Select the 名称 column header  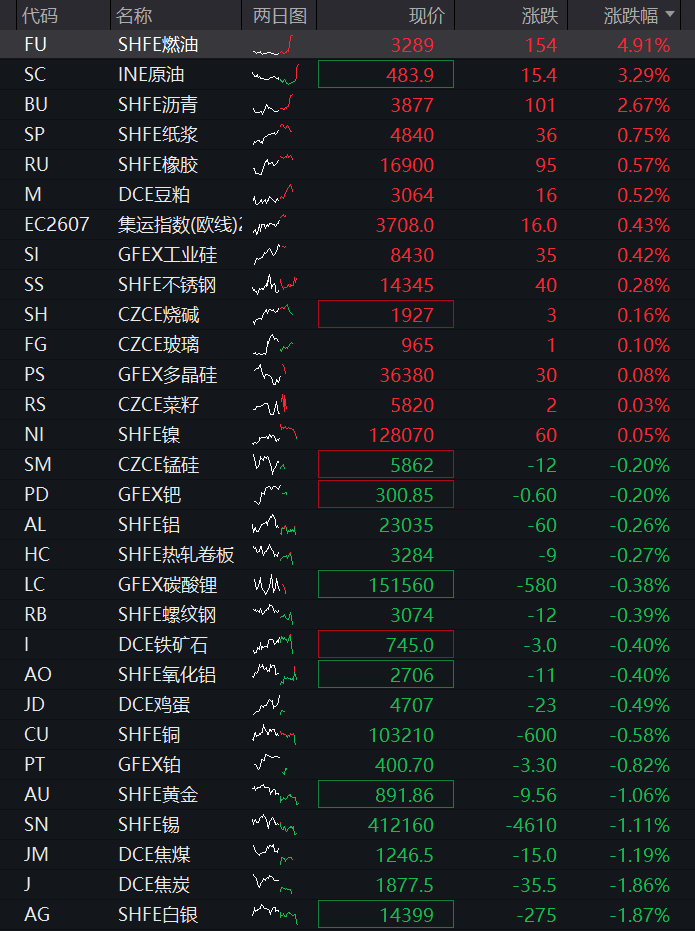point(134,15)
